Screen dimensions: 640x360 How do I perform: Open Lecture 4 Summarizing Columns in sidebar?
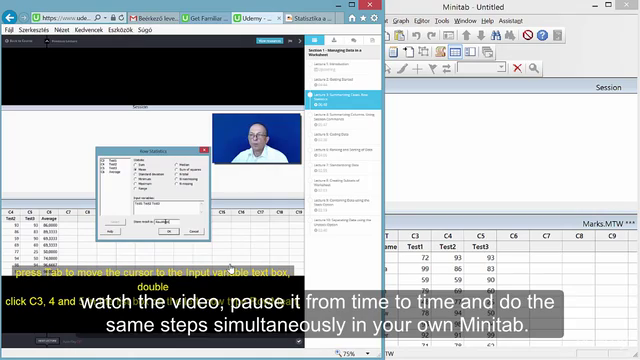343,119
